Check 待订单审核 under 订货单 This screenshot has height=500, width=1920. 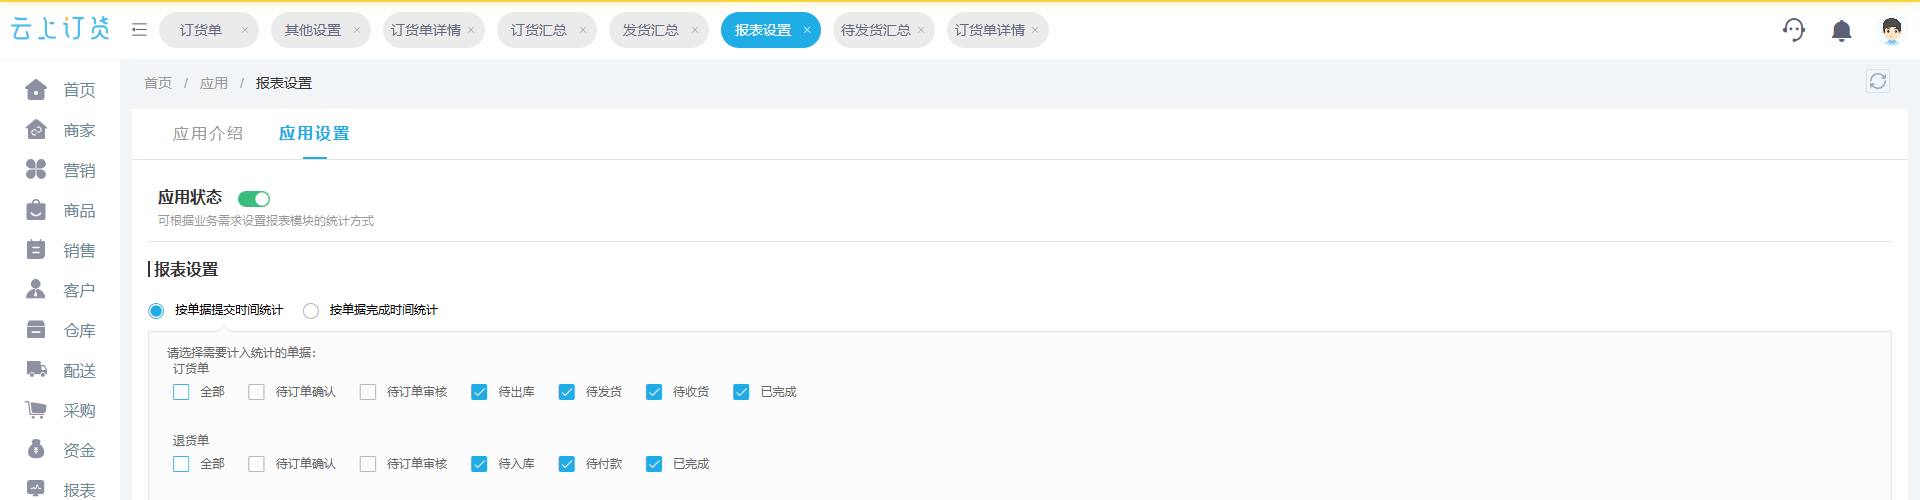pos(368,392)
